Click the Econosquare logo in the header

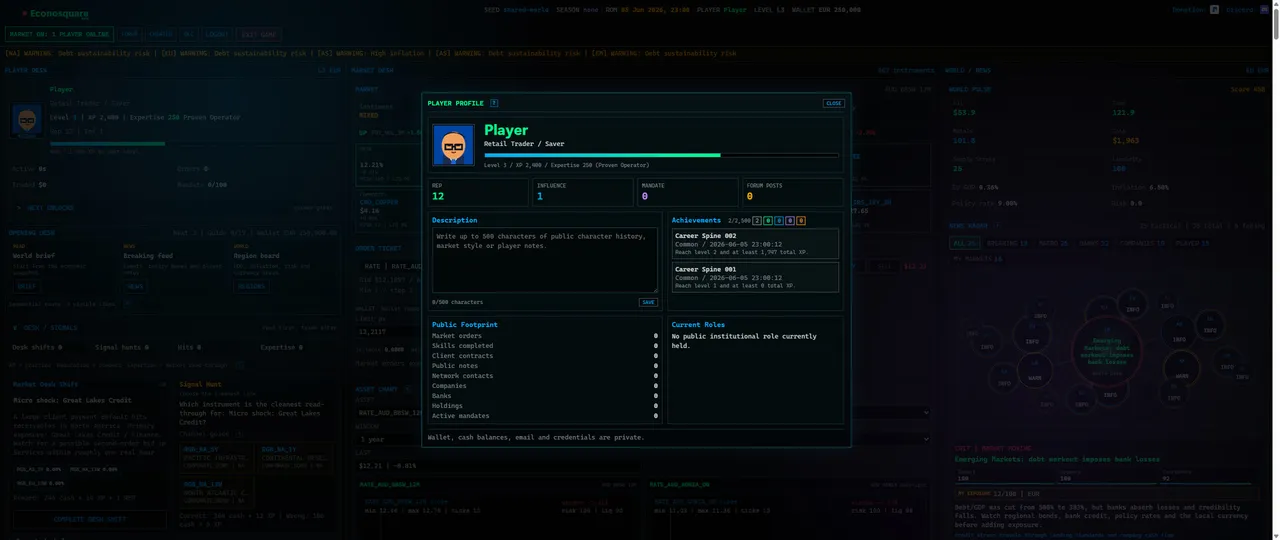click(x=55, y=14)
